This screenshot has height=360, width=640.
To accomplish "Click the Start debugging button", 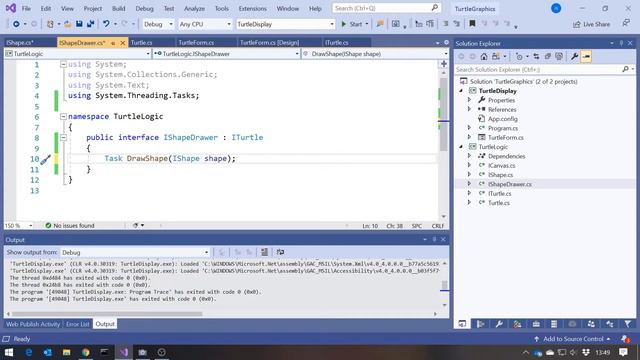I will [352, 24].
